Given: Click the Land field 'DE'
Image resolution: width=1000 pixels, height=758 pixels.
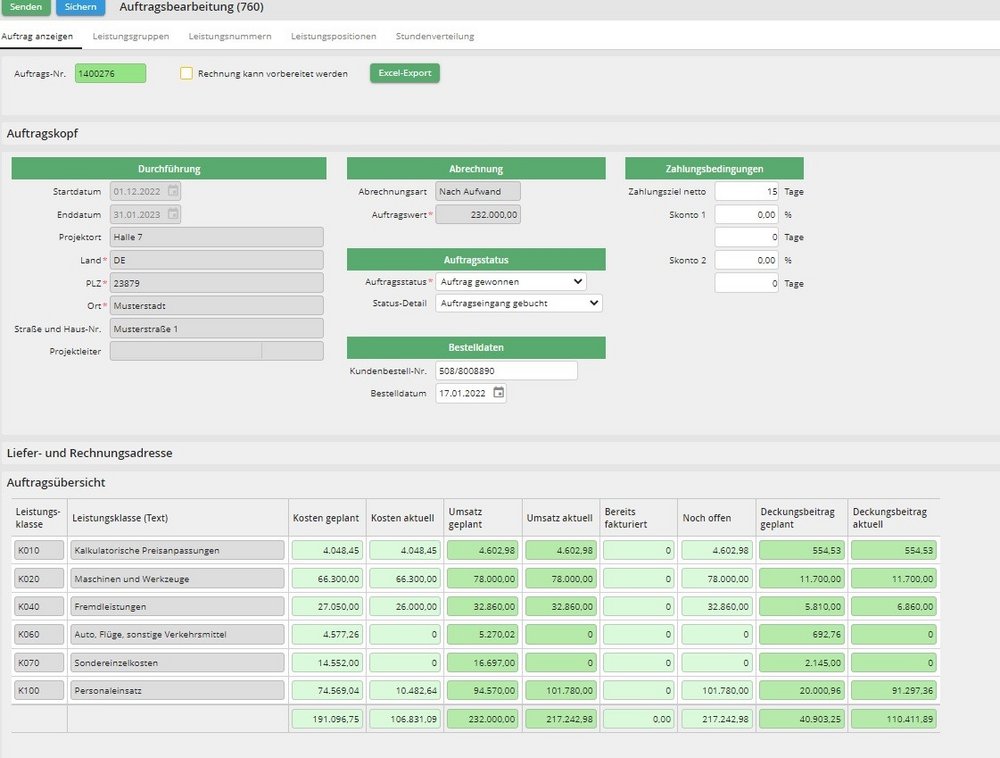Looking at the screenshot, I should [216, 260].
